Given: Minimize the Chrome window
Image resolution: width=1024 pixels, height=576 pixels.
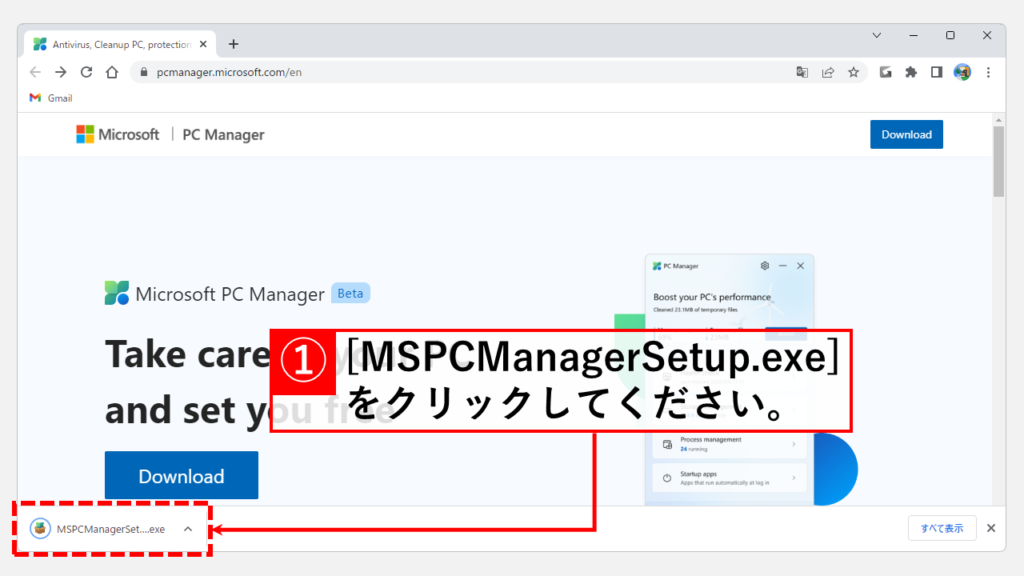Looking at the screenshot, I should 914,35.
